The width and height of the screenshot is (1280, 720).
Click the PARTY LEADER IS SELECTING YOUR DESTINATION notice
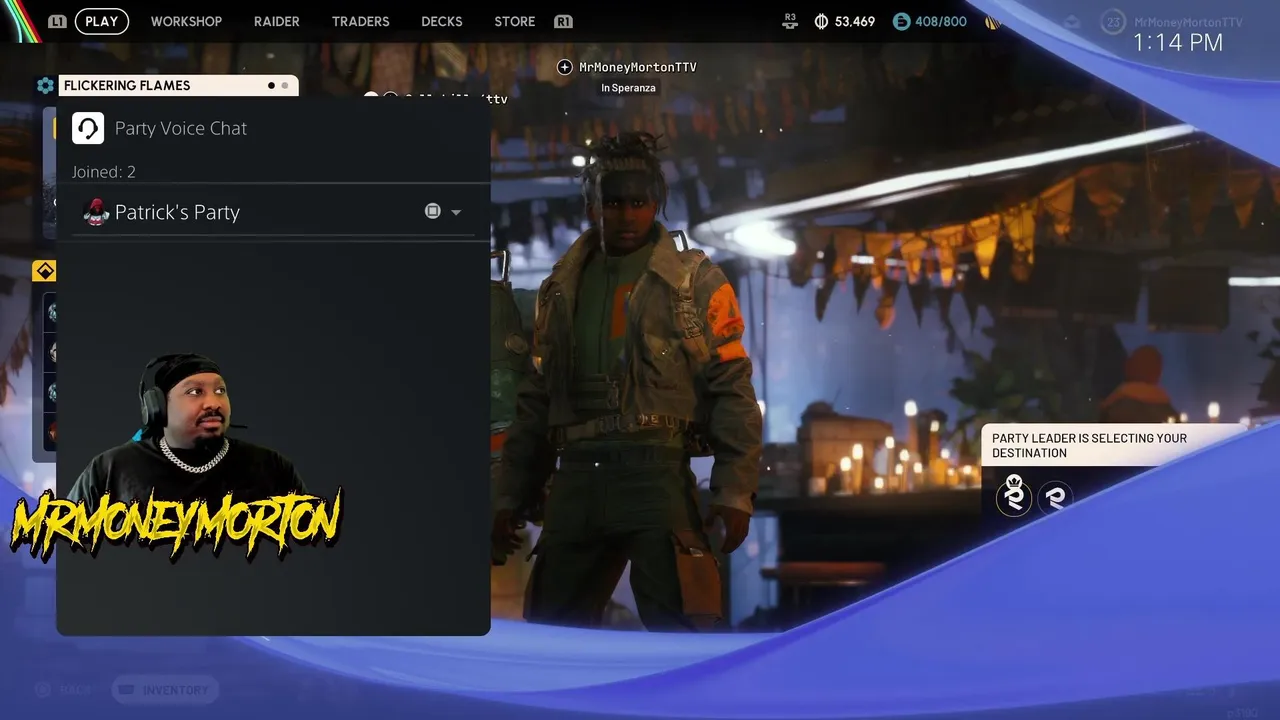pos(1110,445)
